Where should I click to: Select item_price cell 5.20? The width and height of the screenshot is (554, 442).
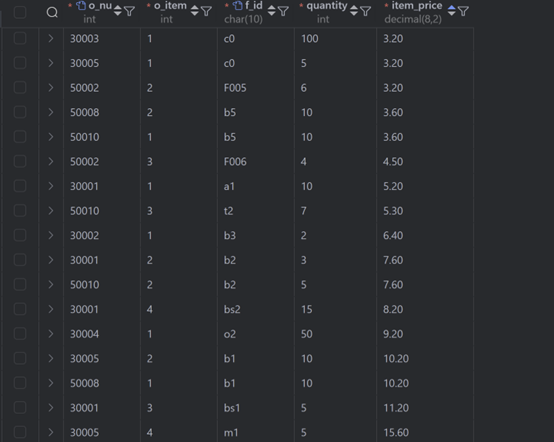point(393,186)
